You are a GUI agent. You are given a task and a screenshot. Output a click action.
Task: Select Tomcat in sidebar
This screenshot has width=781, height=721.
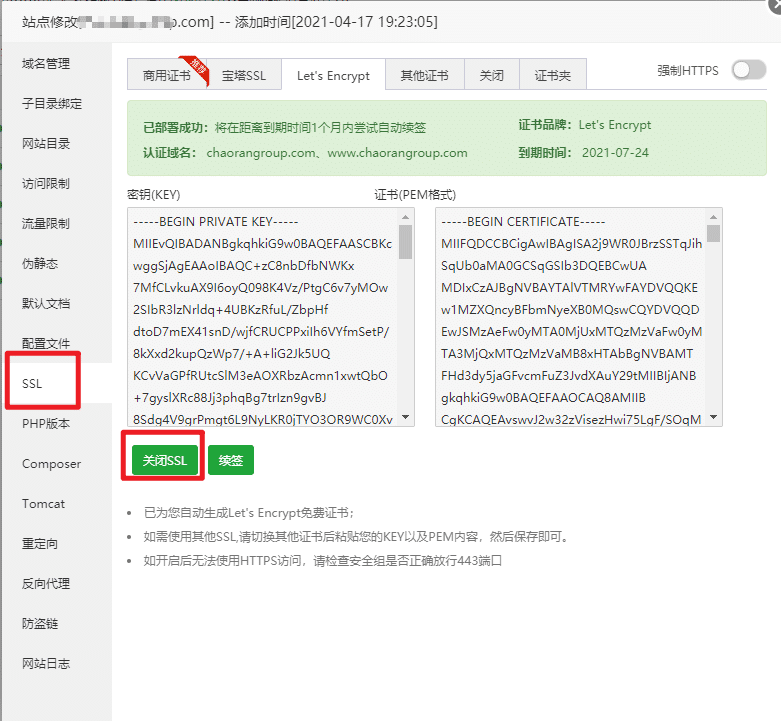43,503
